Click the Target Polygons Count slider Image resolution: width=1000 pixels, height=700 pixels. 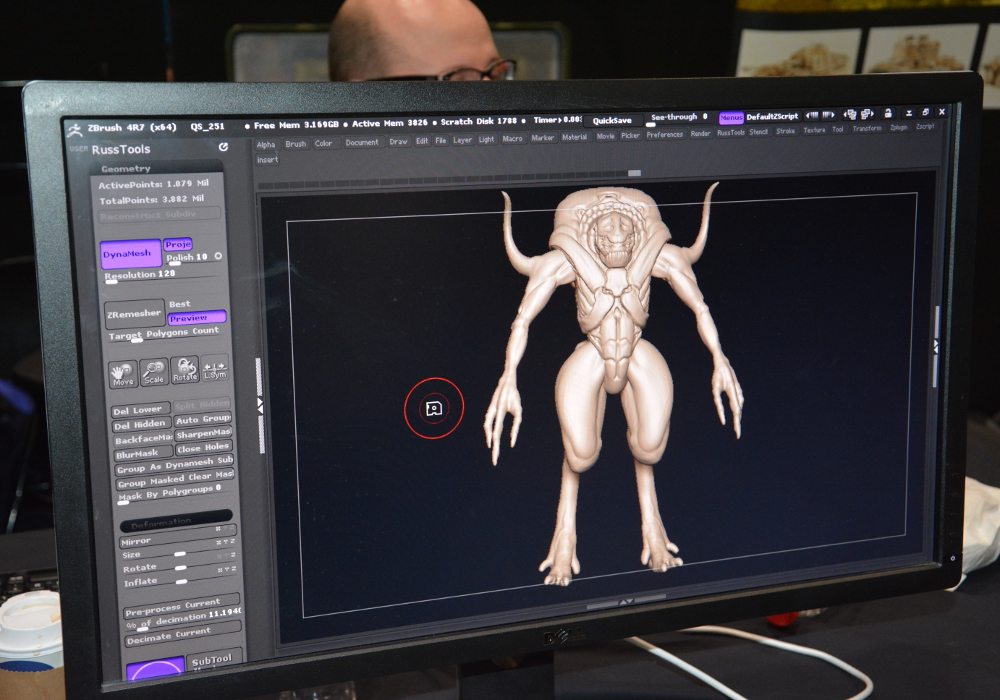coord(166,333)
